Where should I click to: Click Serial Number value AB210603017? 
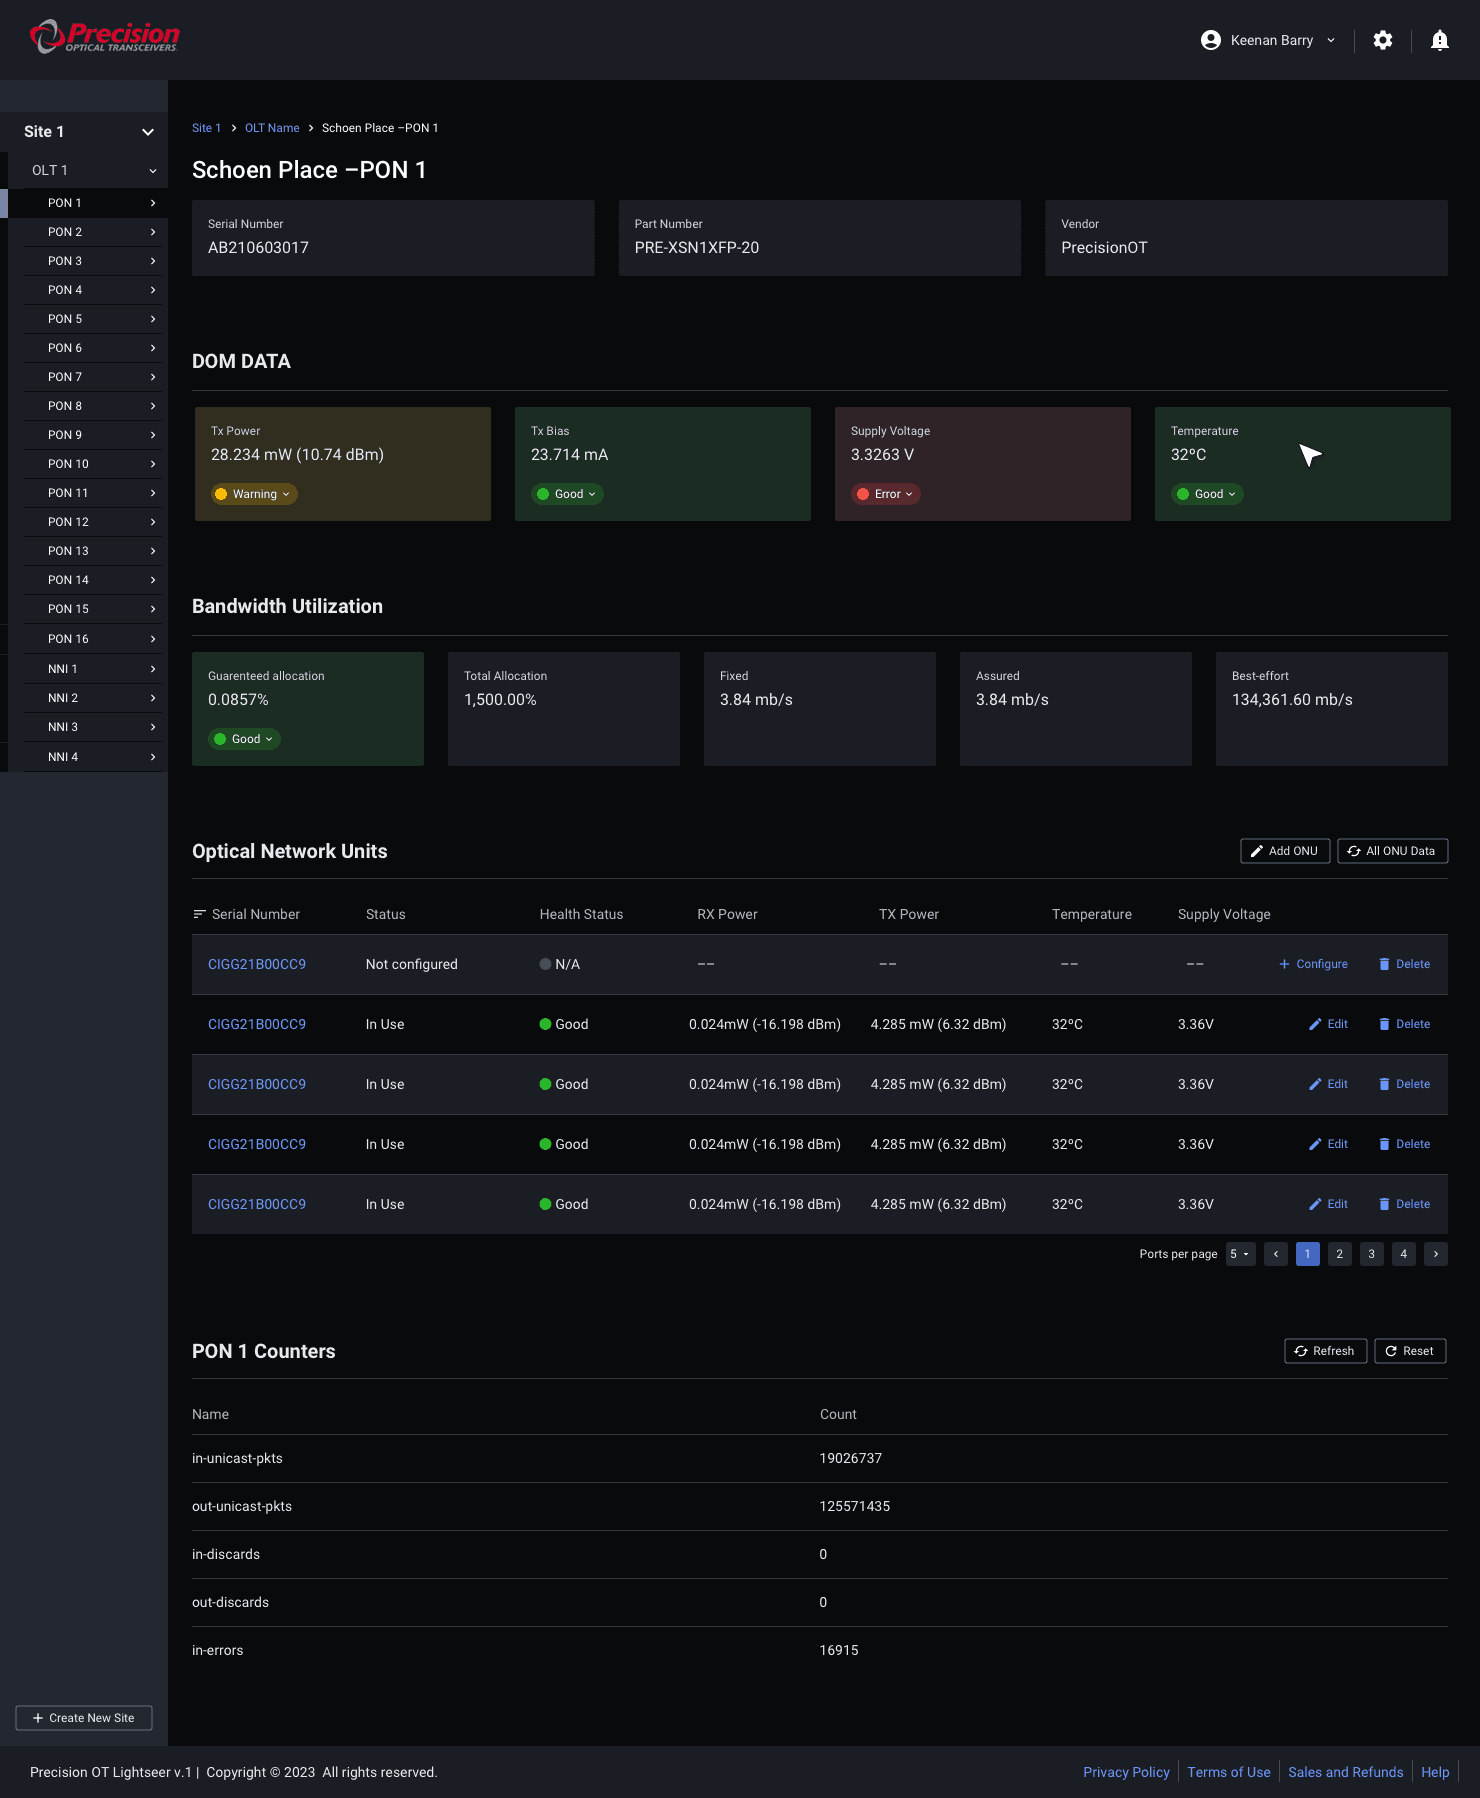(x=258, y=248)
